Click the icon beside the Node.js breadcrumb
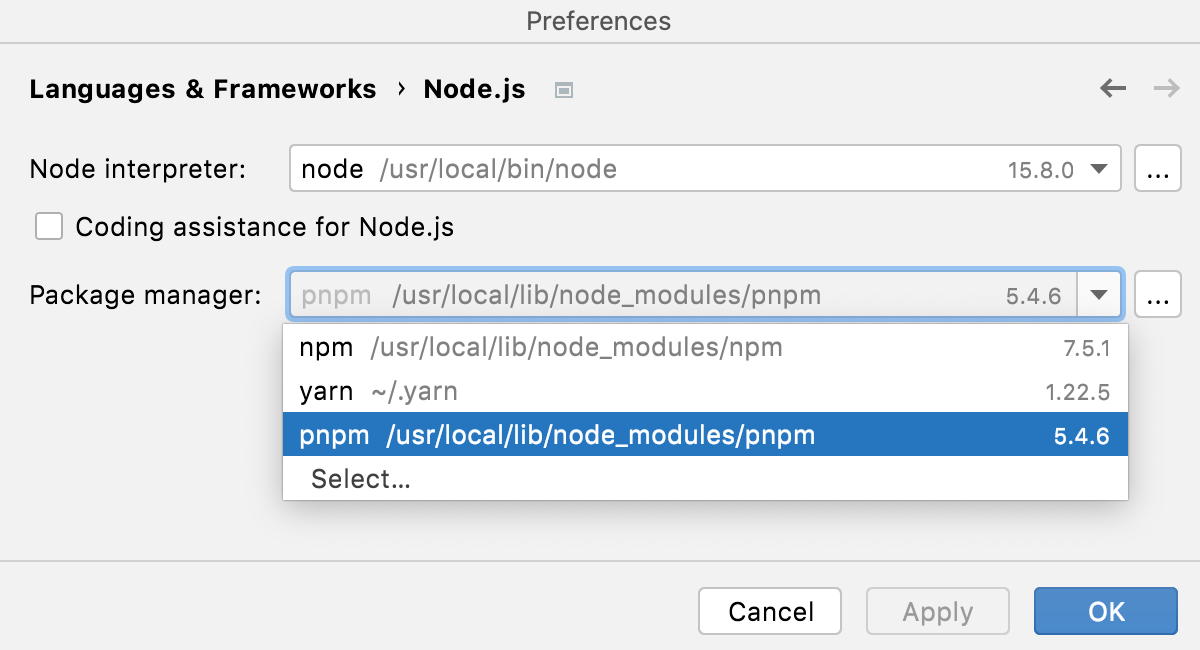The width and height of the screenshot is (1200, 650). tap(562, 89)
